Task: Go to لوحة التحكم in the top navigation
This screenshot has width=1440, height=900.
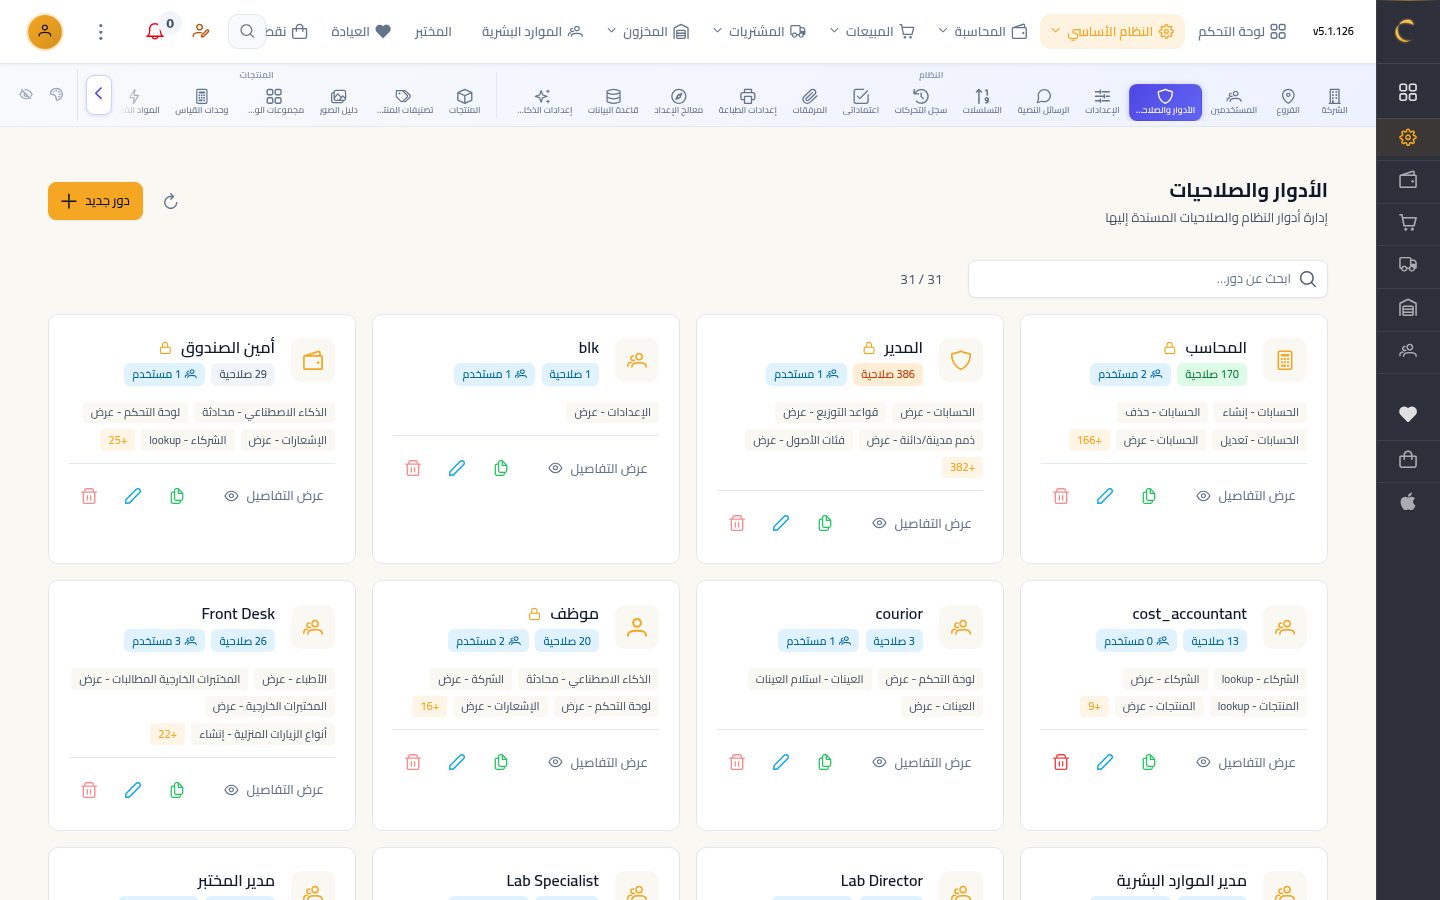Action: [x=1242, y=32]
